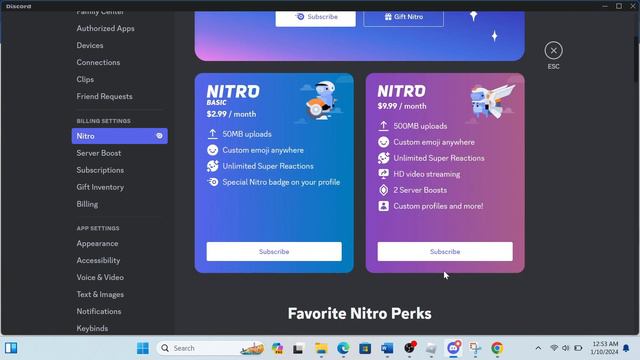The width and height of the screenshot is (640, 360).
Task: Click the $9.99 Nitro custom emoji smiley icon
Action: (x=383, y=142)
